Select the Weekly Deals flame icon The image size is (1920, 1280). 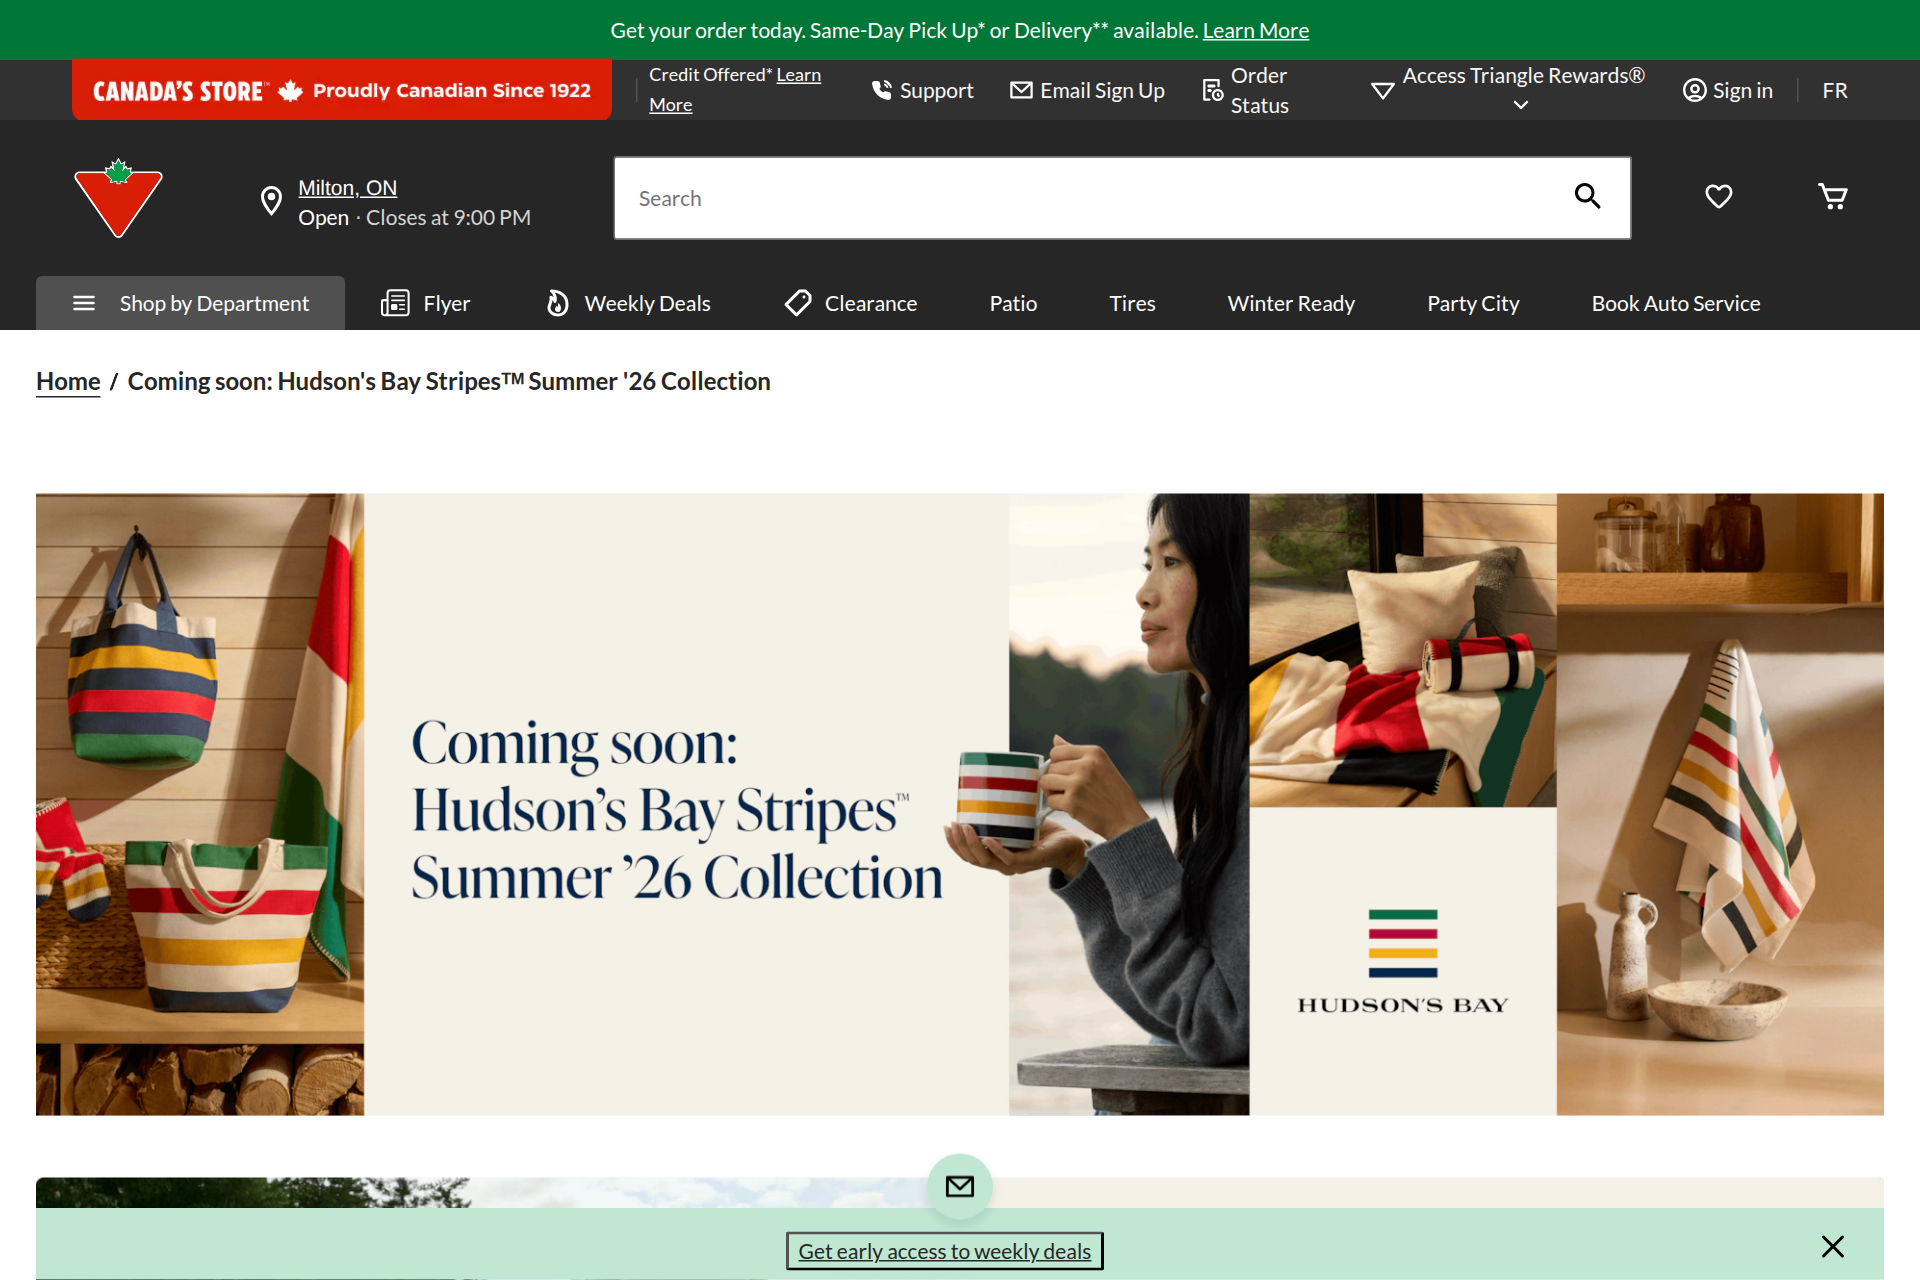tap(557, 302)
